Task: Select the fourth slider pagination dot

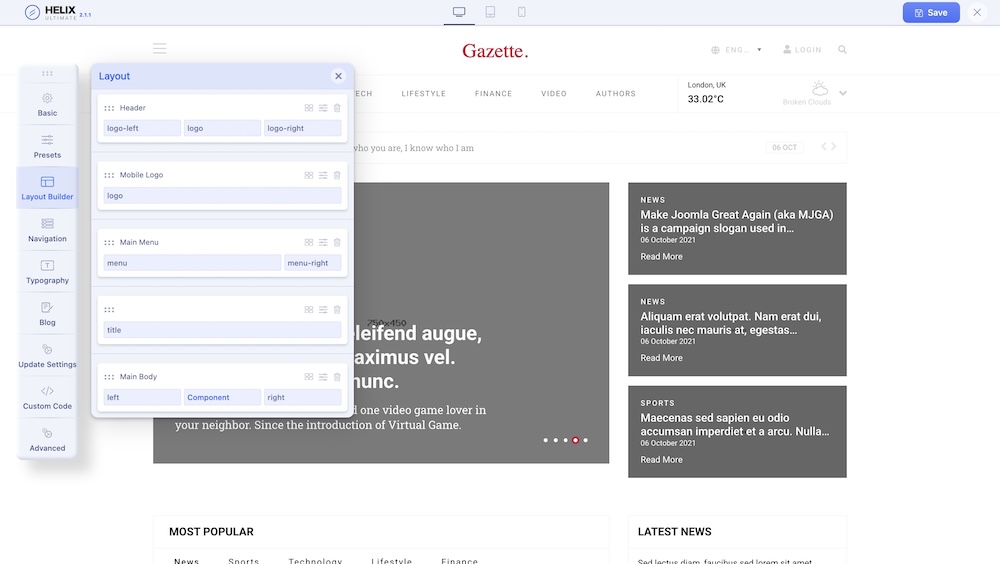Action: tap(575, 440)
